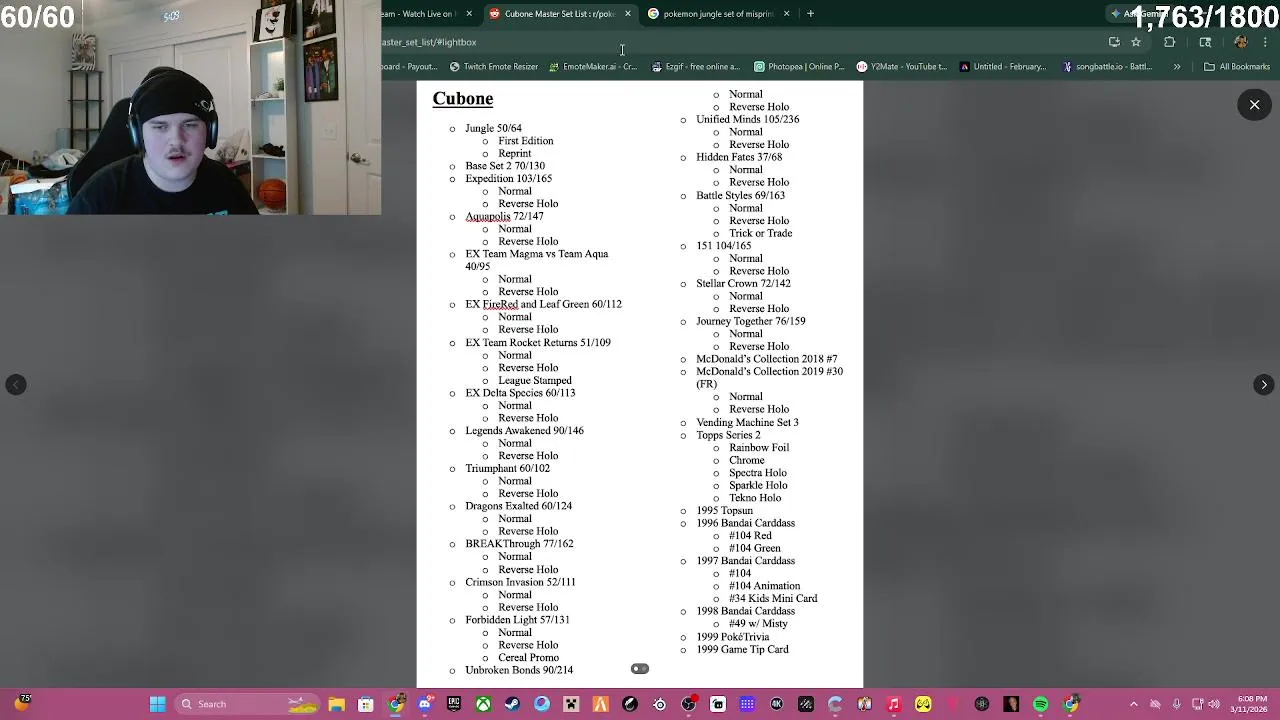The image size is (1280, 720).
Task: Go to the next lightbox image
Action: 1264,385
